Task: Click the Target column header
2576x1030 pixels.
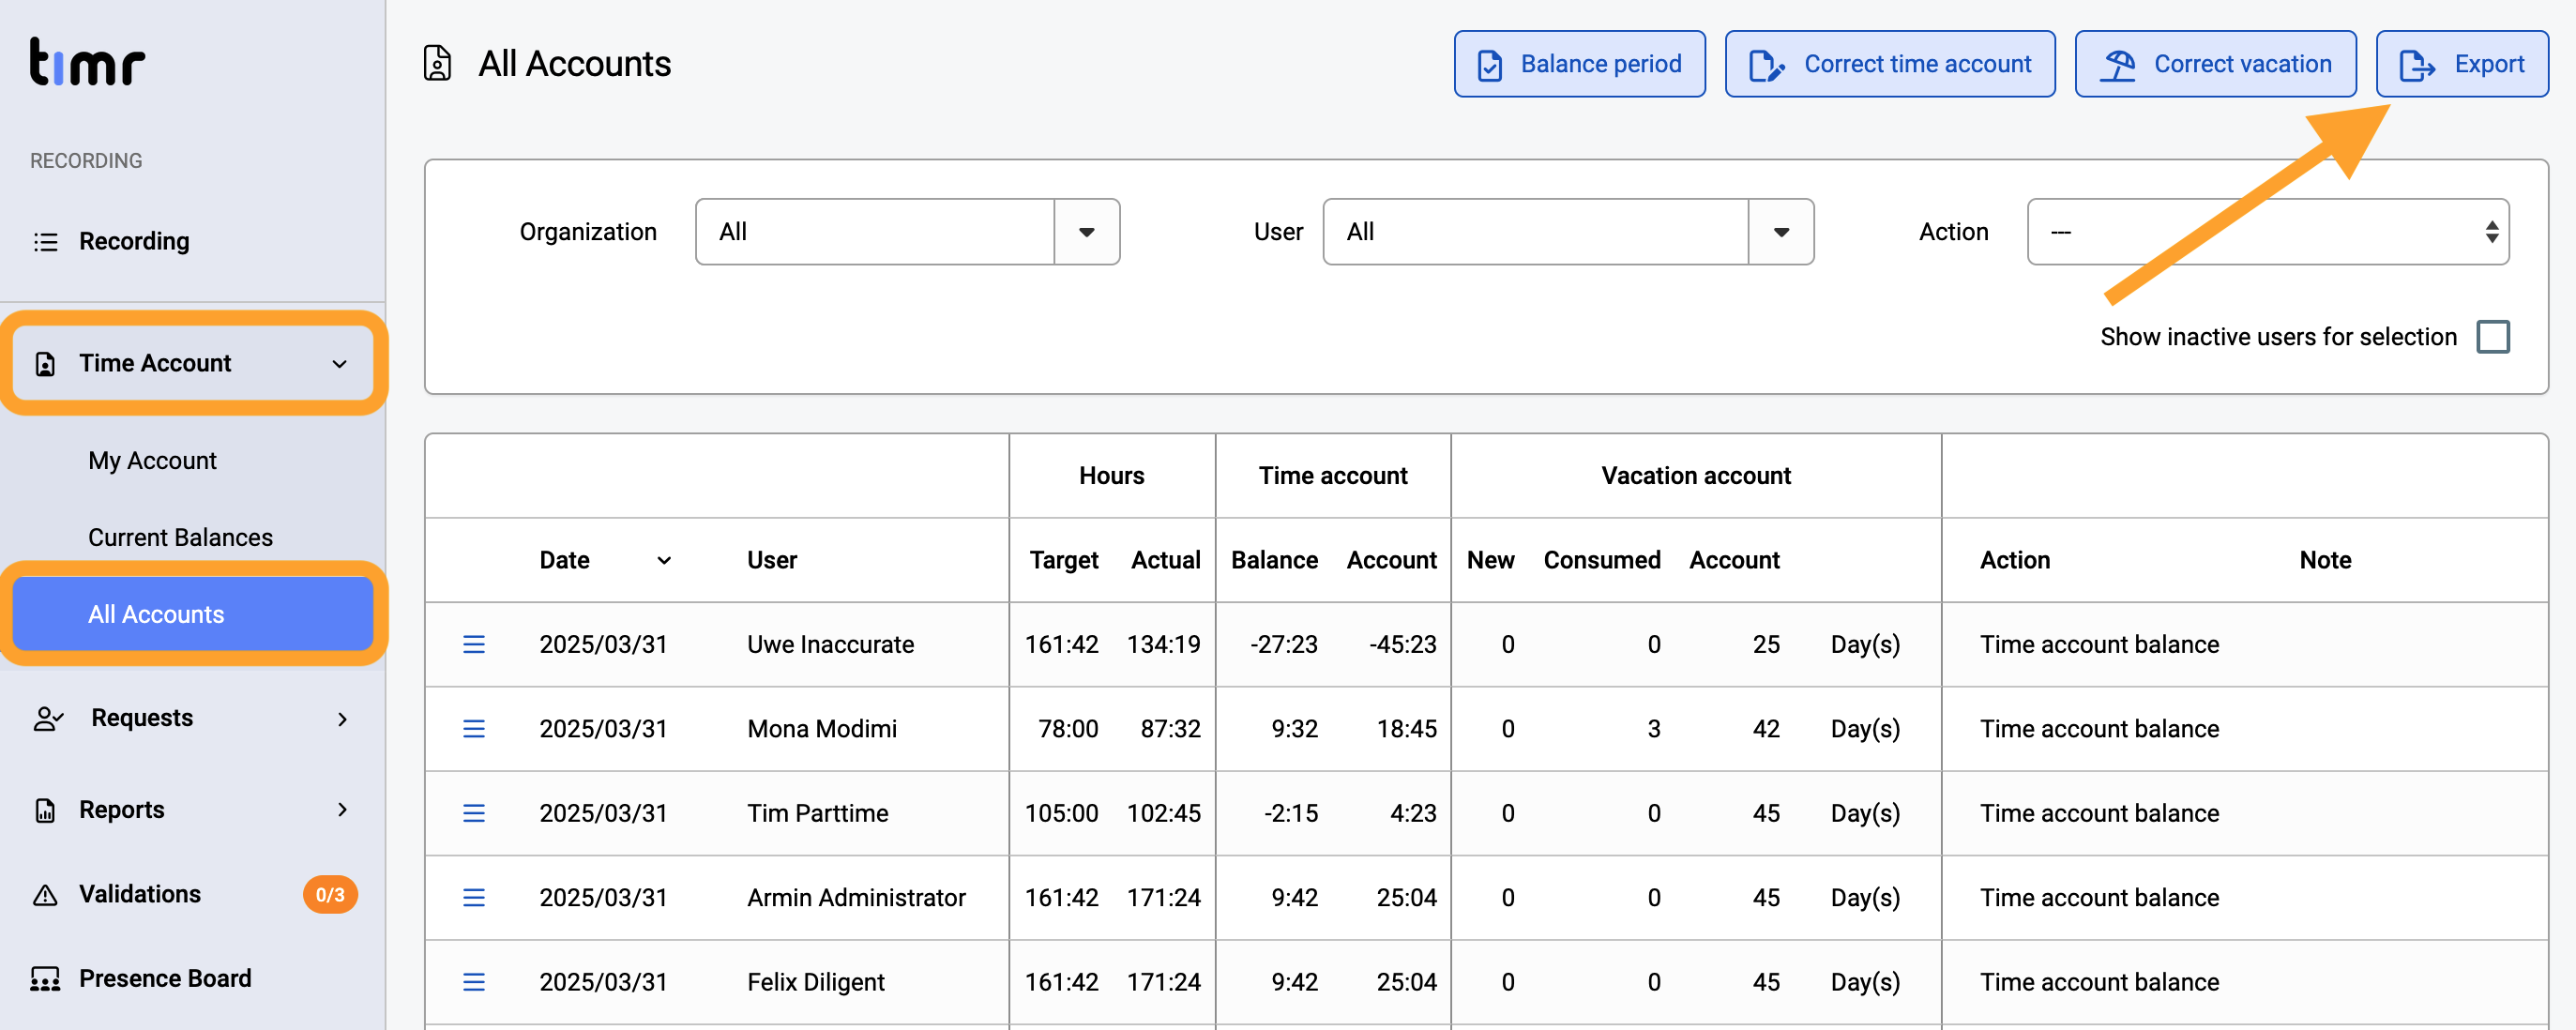Action: tap(1064, 561)
